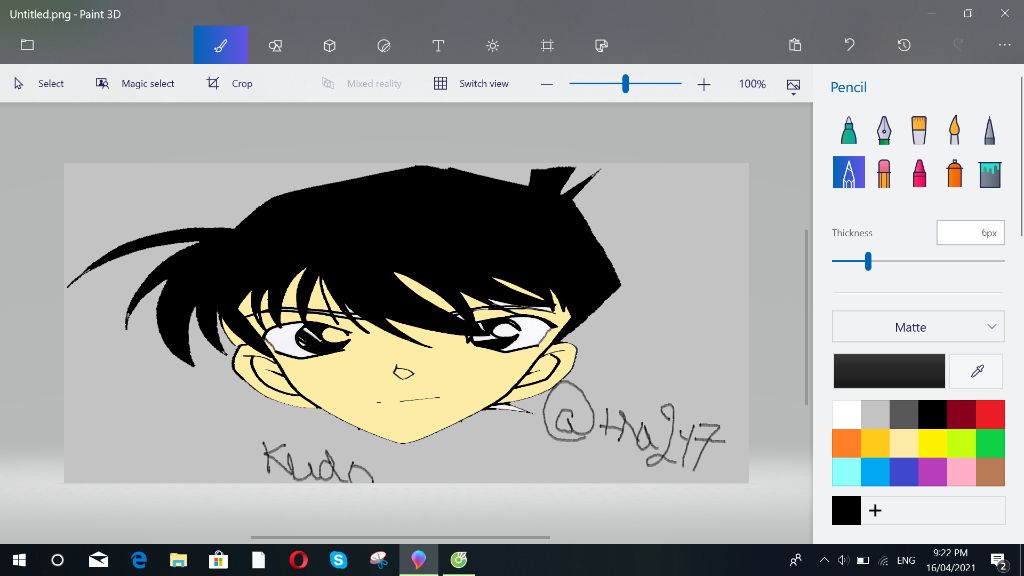Choose Magic select
This screenshot has width=1024, height=576.
(x=135, y=84)
